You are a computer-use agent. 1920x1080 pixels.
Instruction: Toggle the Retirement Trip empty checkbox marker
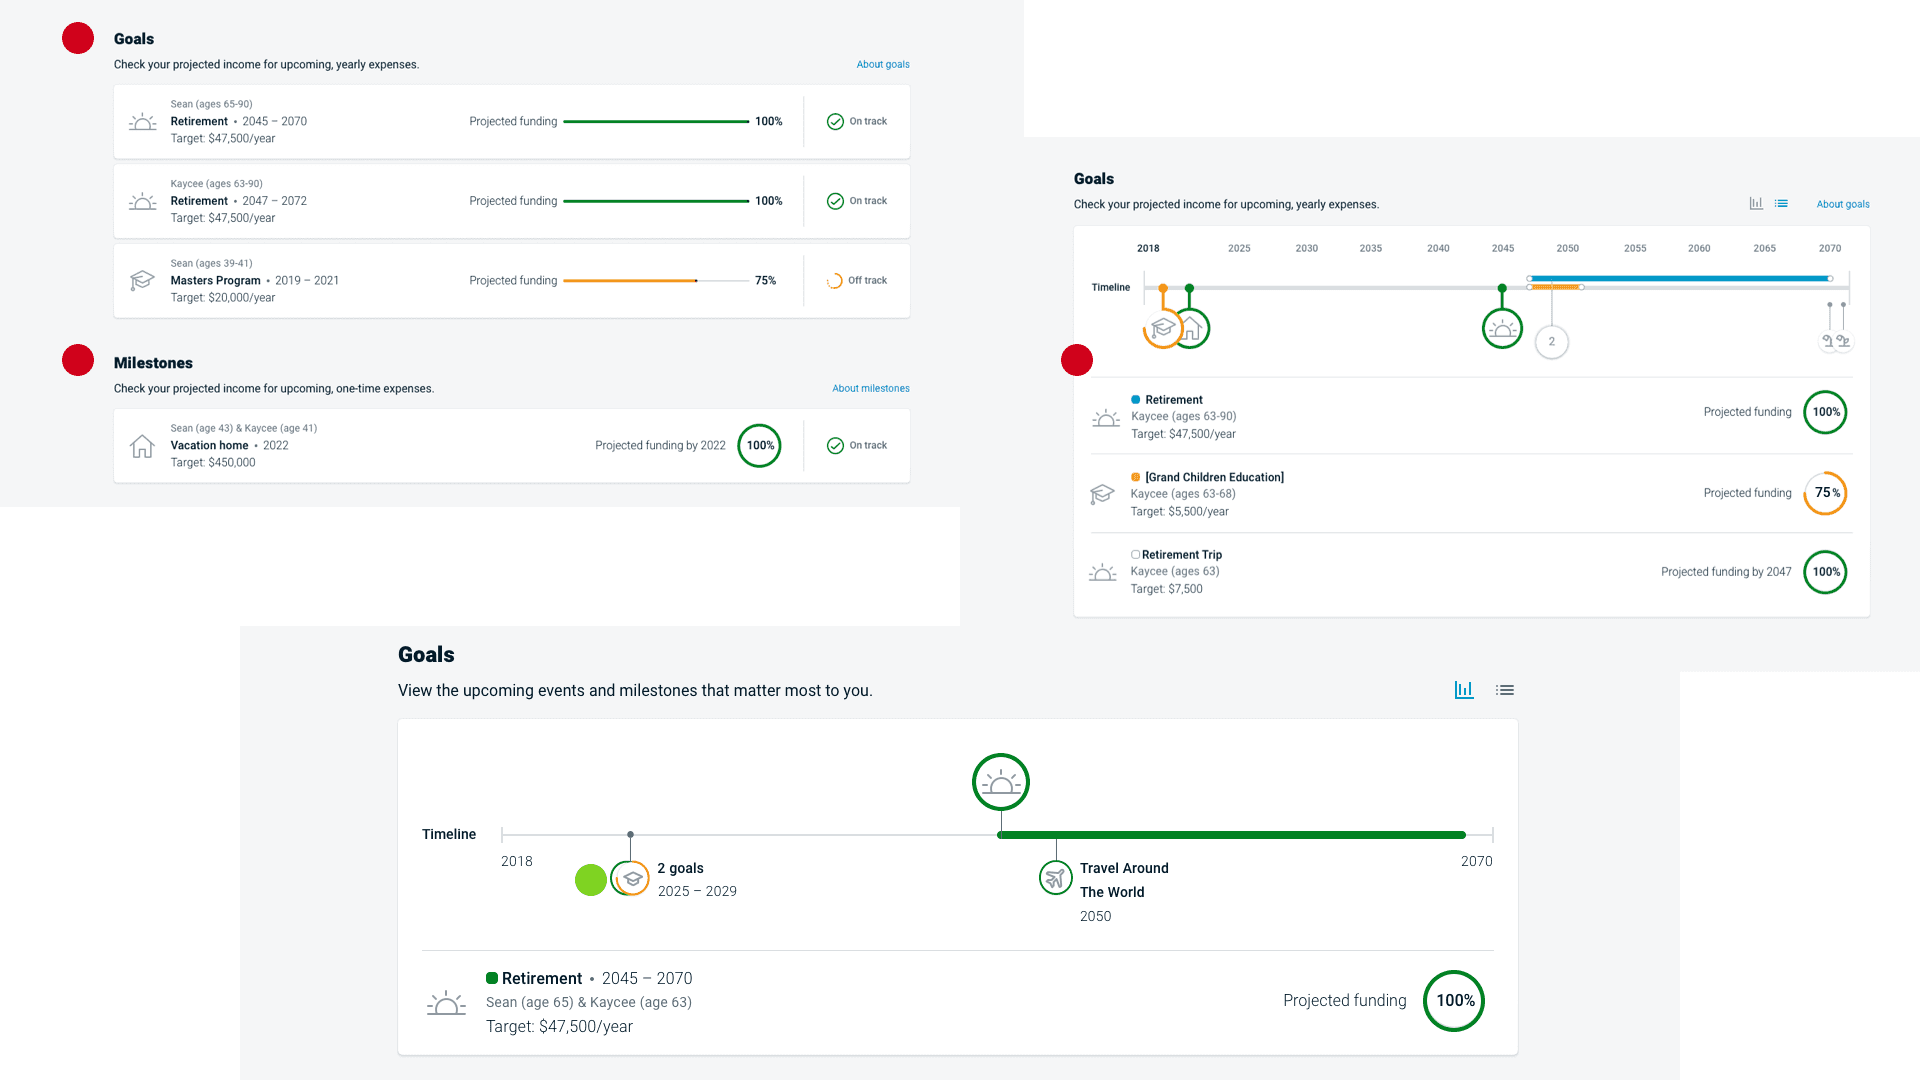click(x=1135, y=554)
